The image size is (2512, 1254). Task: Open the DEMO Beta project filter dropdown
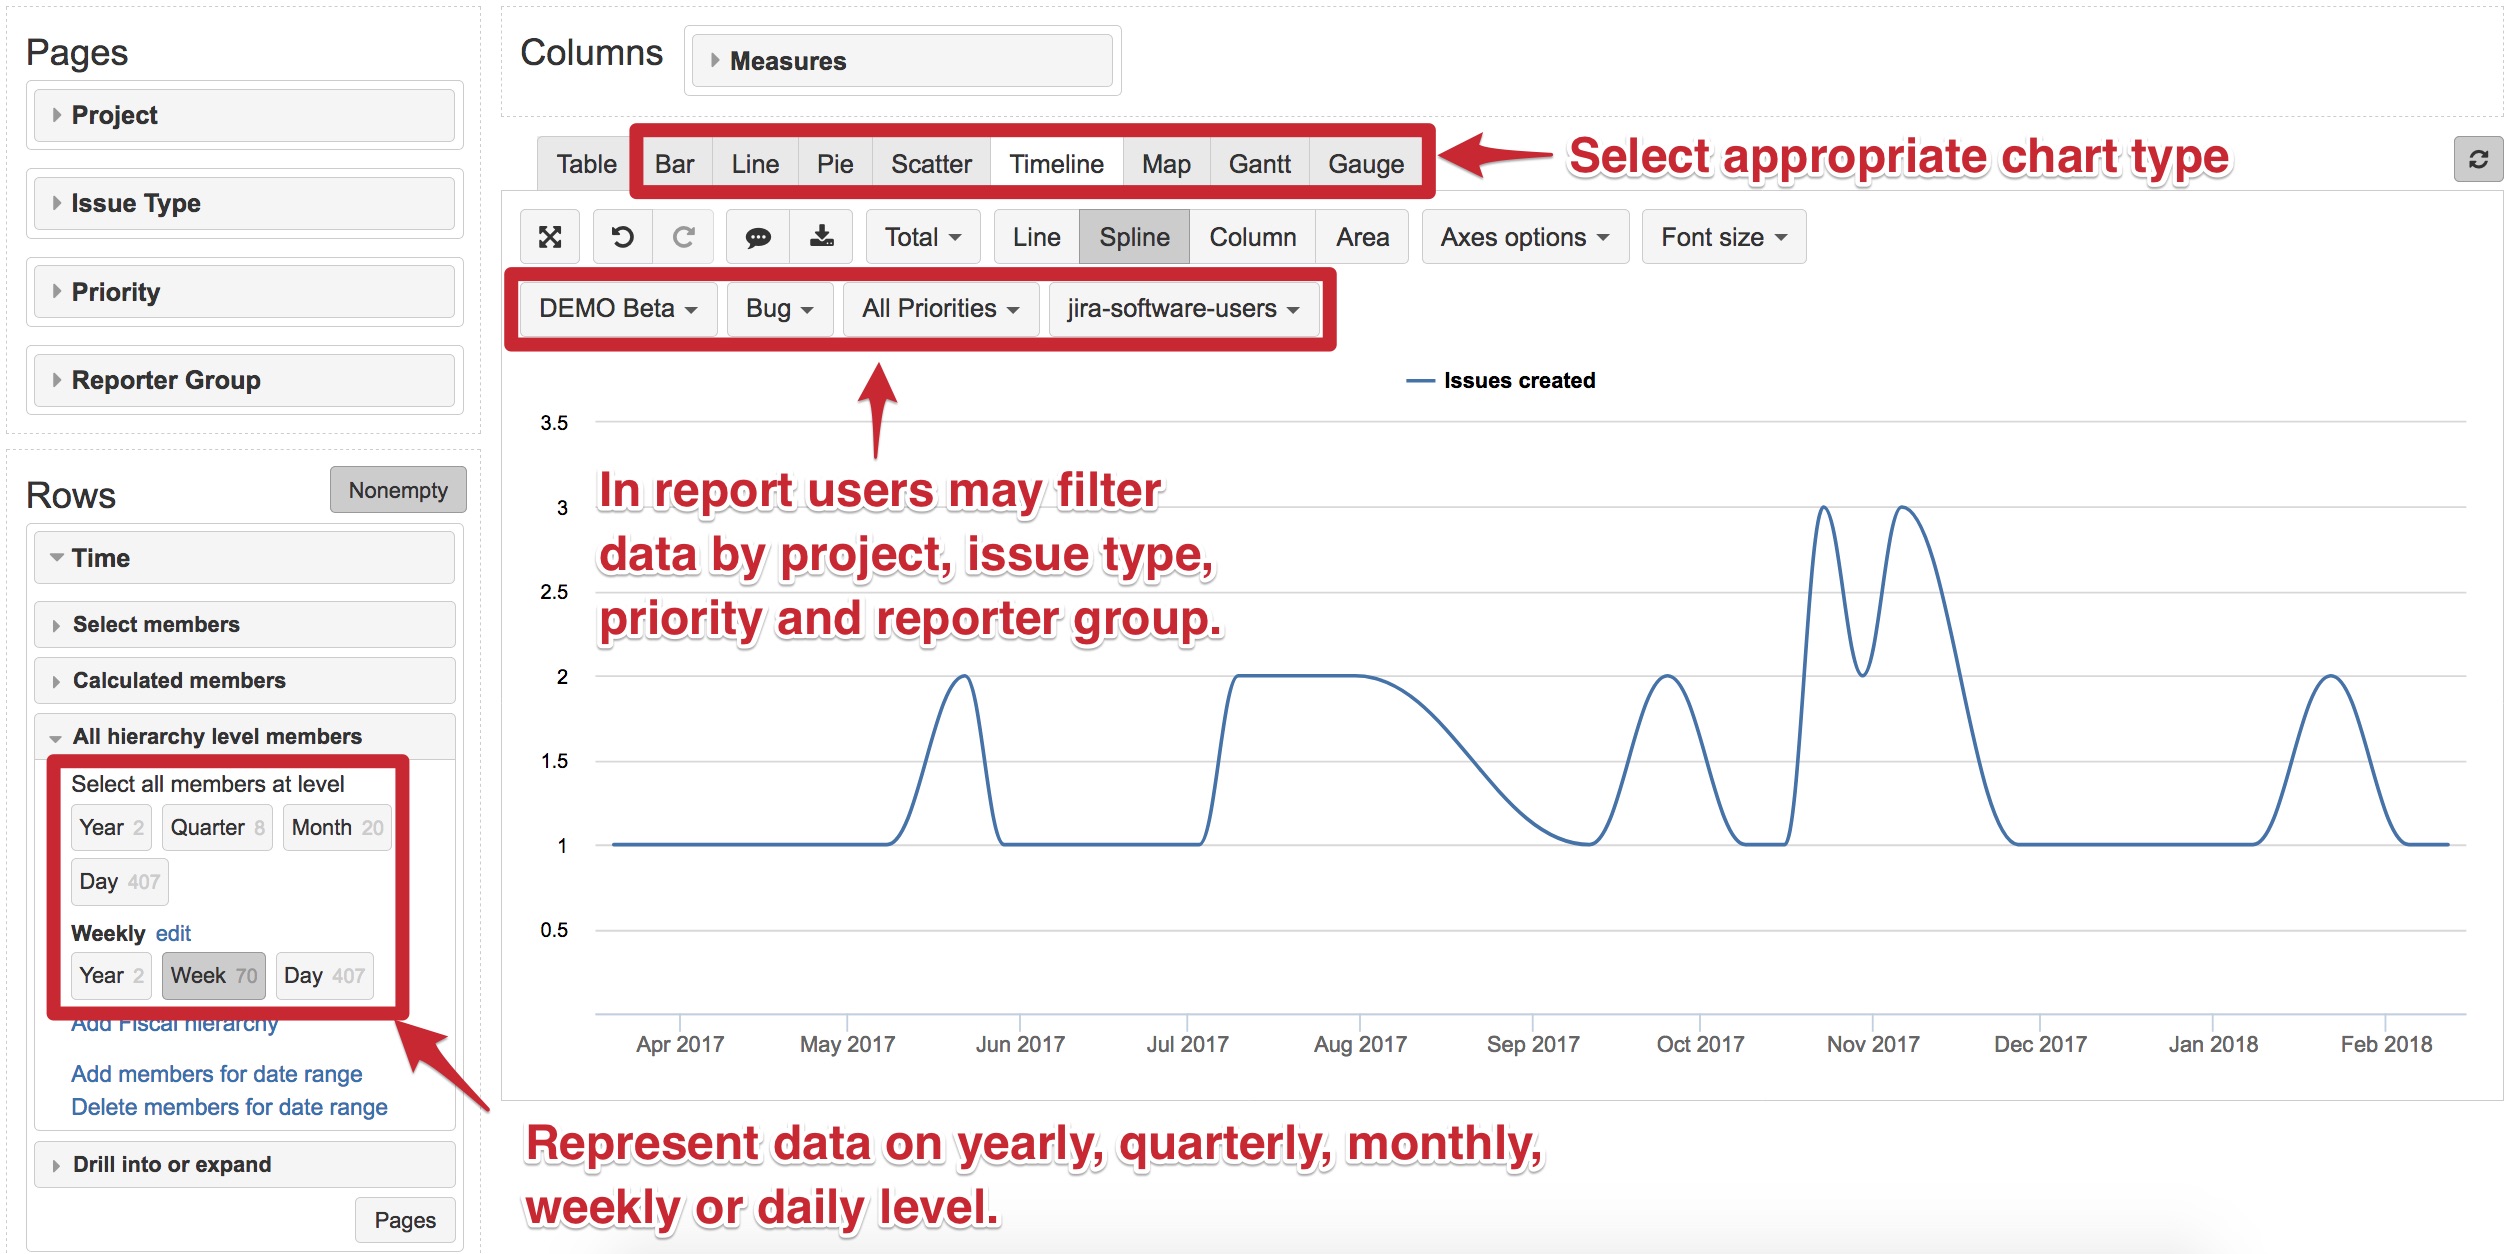pyautogui.click(x=616, y=309)
